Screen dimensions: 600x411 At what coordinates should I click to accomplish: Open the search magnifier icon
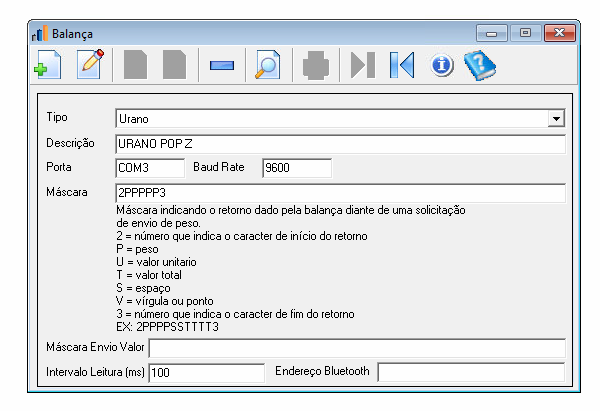(267, 65)
